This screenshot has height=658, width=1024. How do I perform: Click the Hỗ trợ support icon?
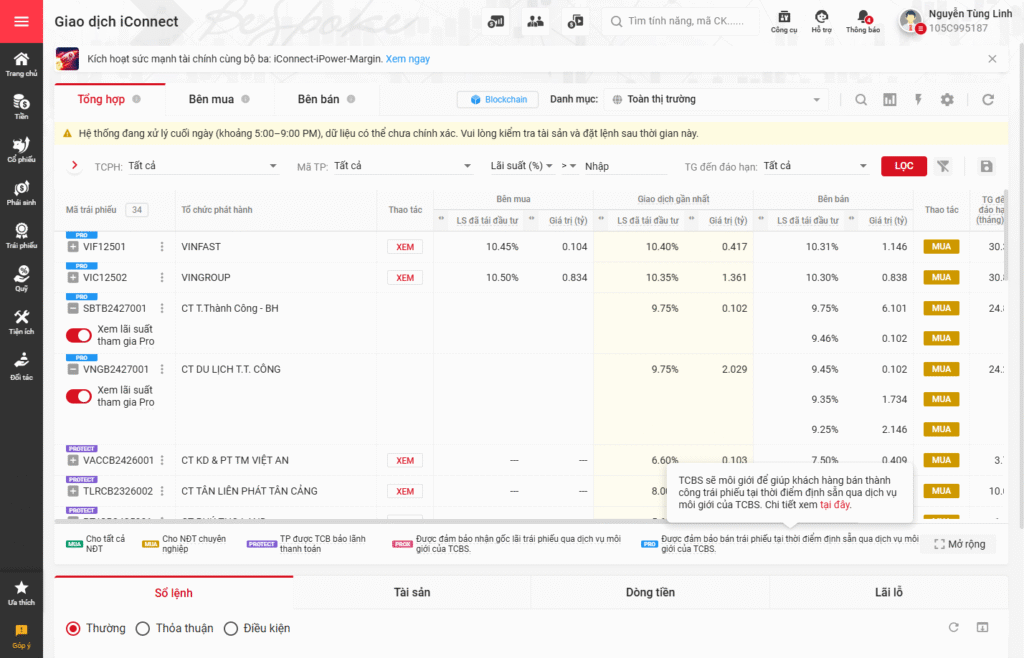pos(821,21)
